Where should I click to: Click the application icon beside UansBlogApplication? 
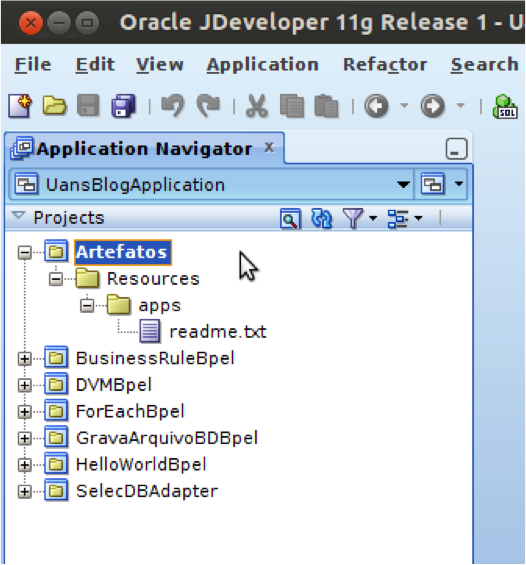(26, 184)
